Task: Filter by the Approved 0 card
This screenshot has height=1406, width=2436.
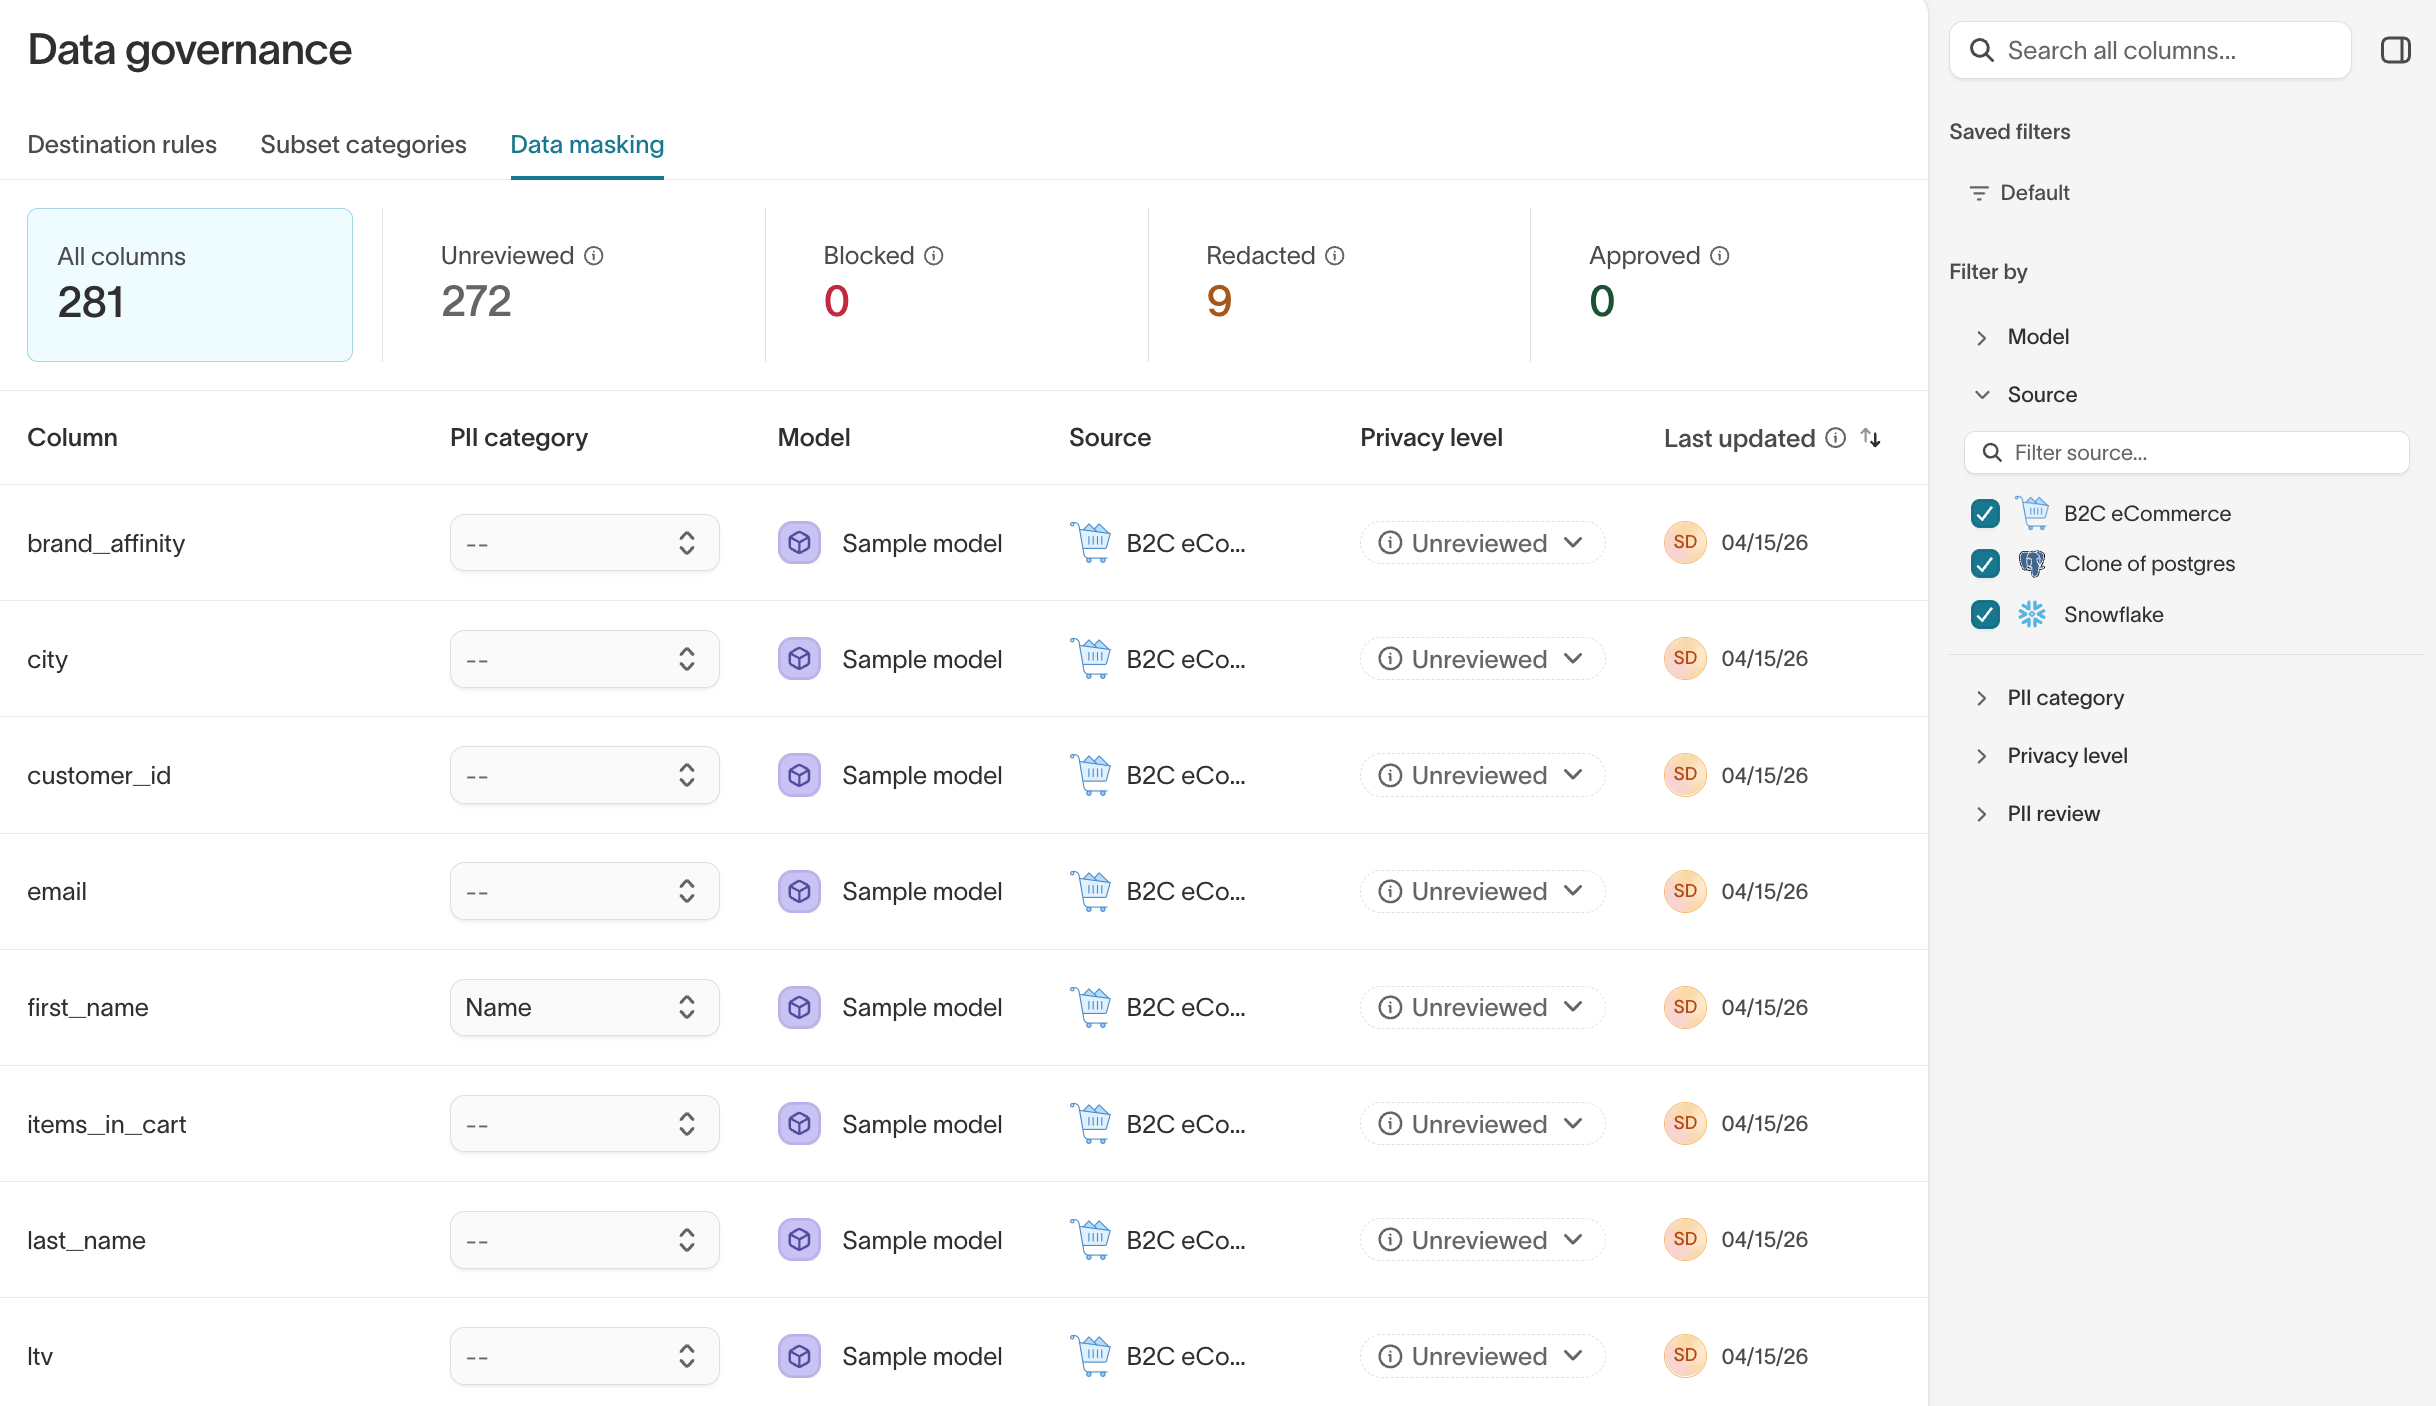Action: [x=1722, y=285]
